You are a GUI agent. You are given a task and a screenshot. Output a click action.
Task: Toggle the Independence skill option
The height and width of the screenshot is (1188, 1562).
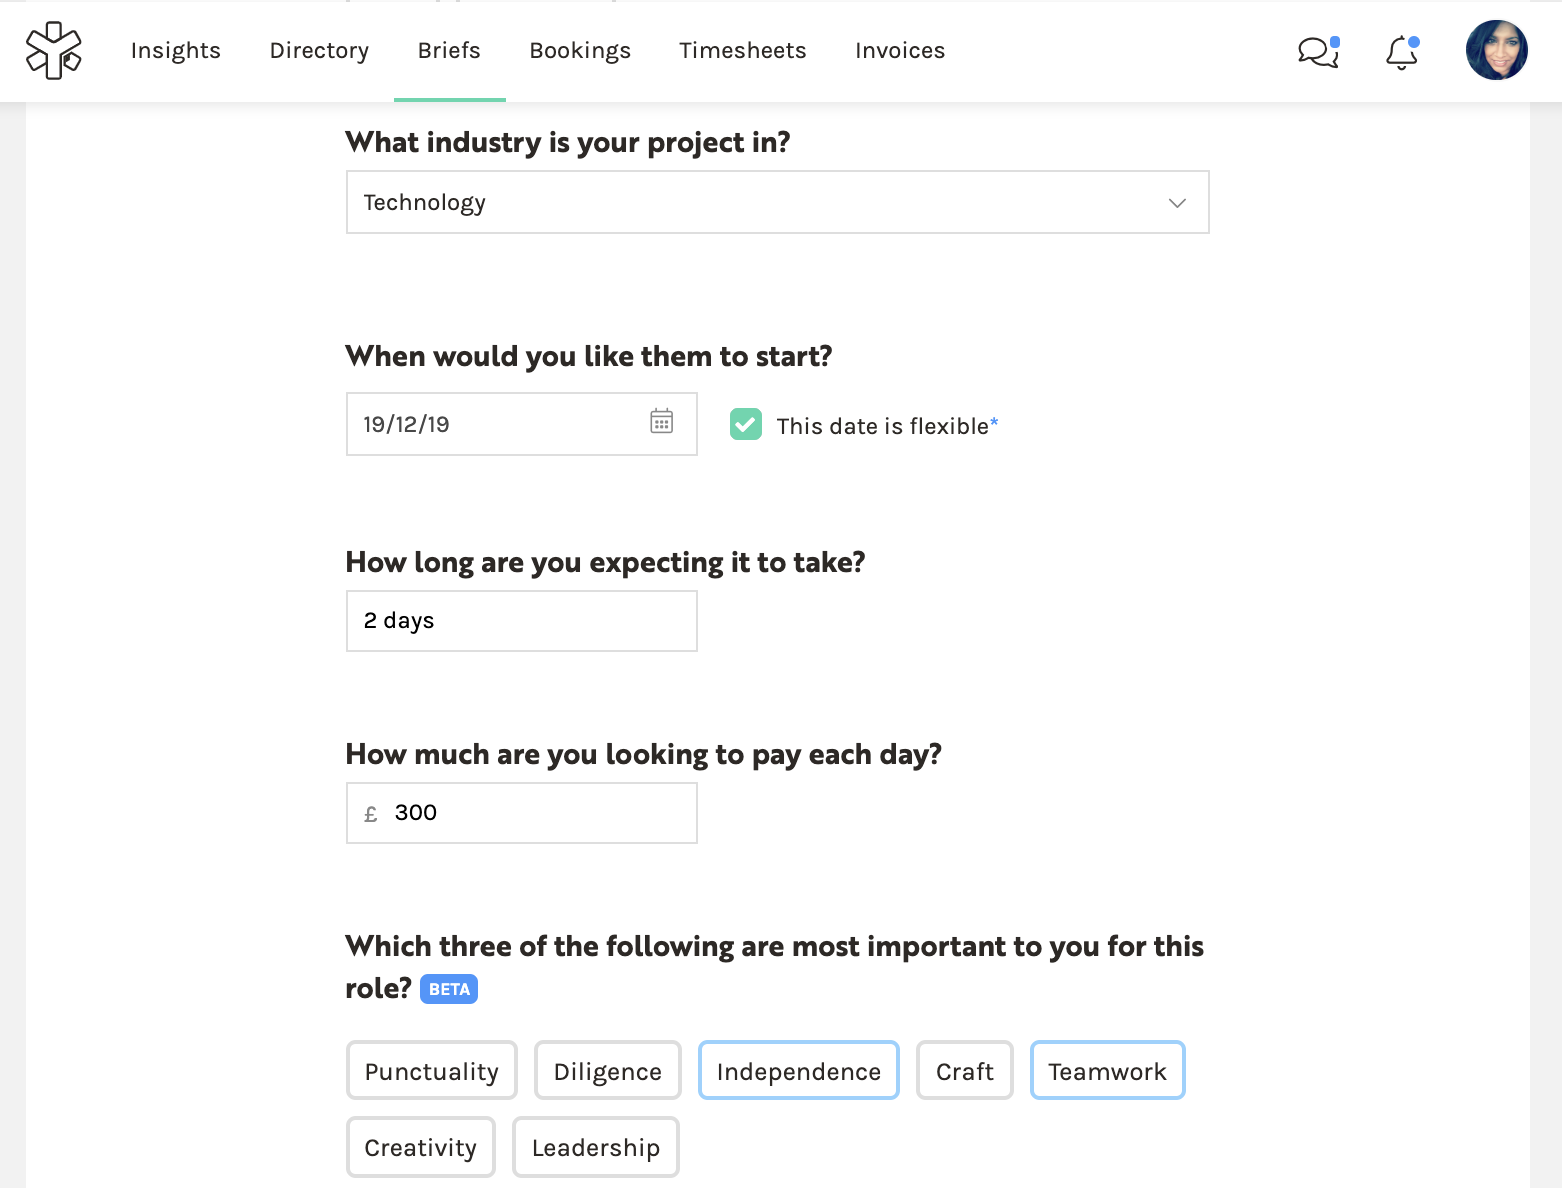pos(798,1071)
